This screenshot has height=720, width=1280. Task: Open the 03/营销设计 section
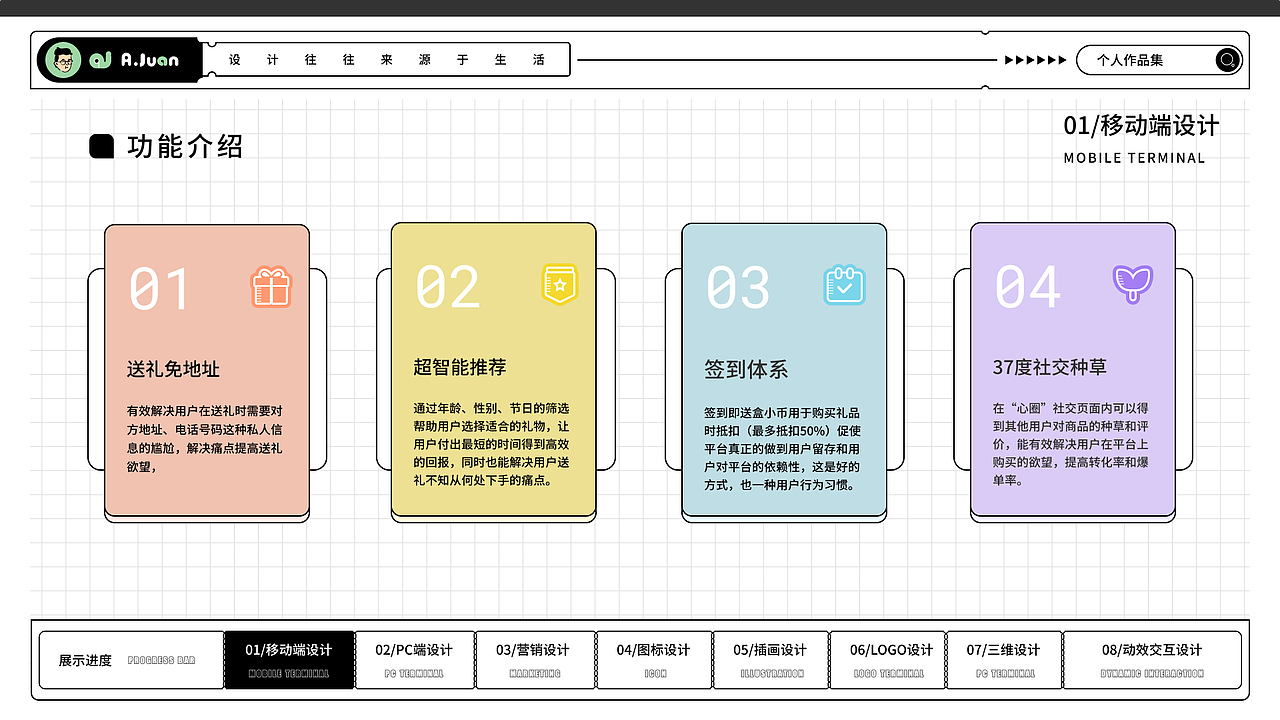(534, 660)
